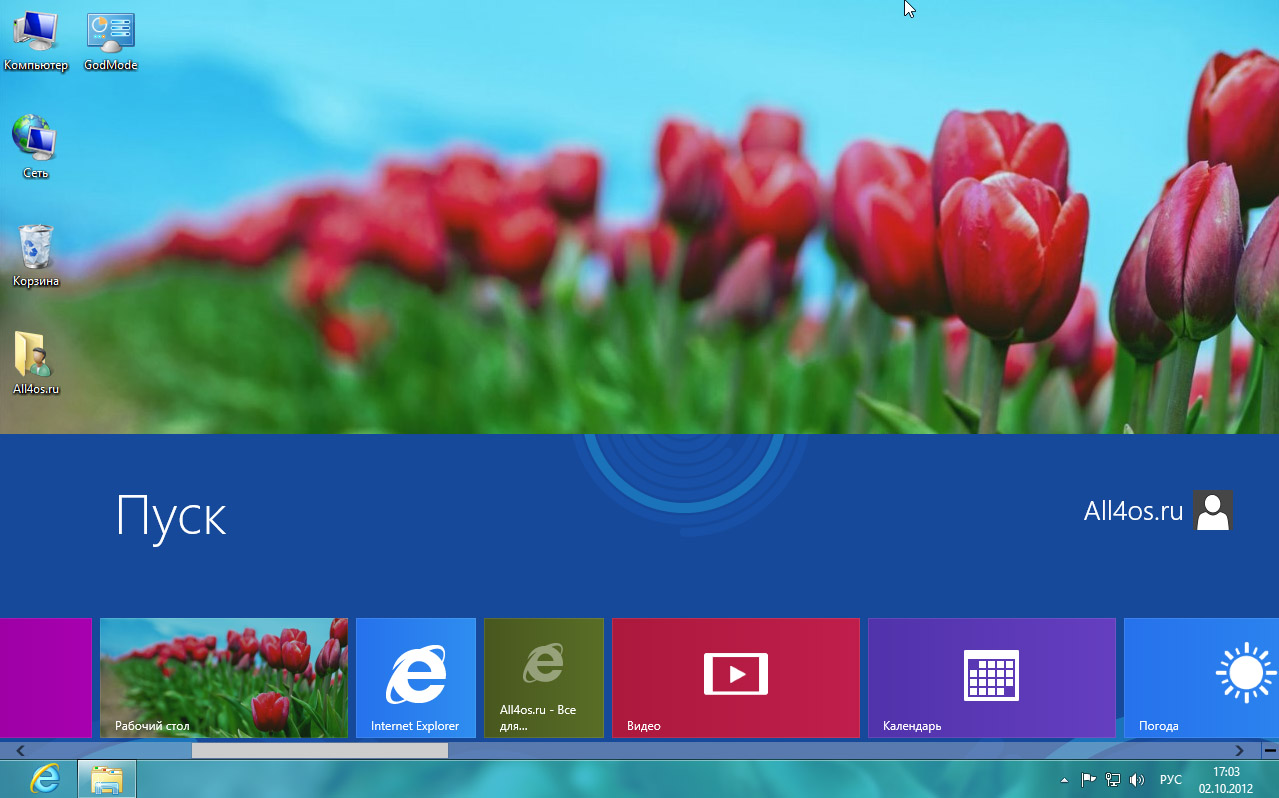Image resolution: width=1279 pixels, height=798 pixels.
Task: Open the Видео tile
Action: tap(736, 678)
